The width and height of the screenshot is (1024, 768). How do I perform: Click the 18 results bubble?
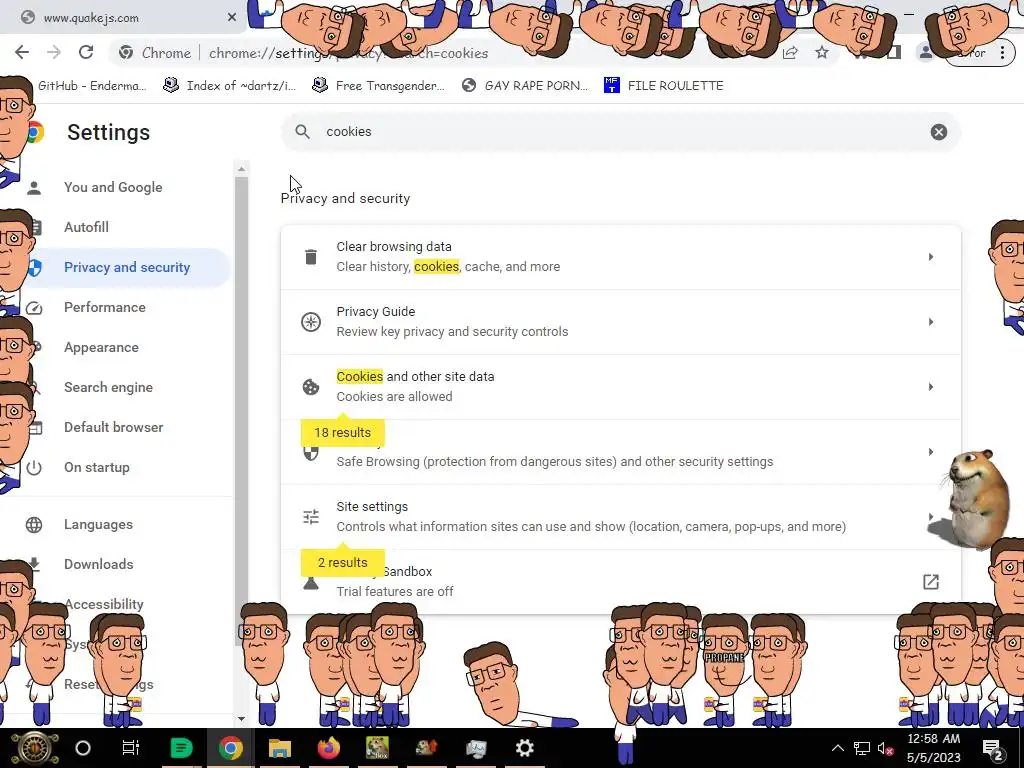tap(342, 432)
